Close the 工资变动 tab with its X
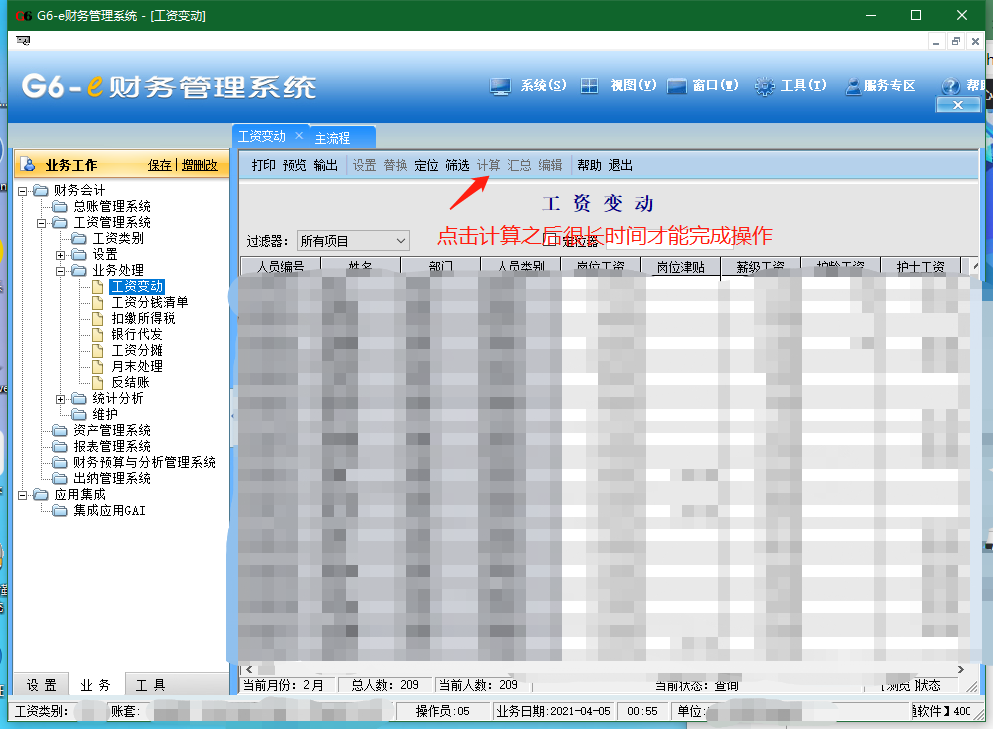The width and height of the screenshot is (993, 729). pyautogui.click(x=299, y=136)
